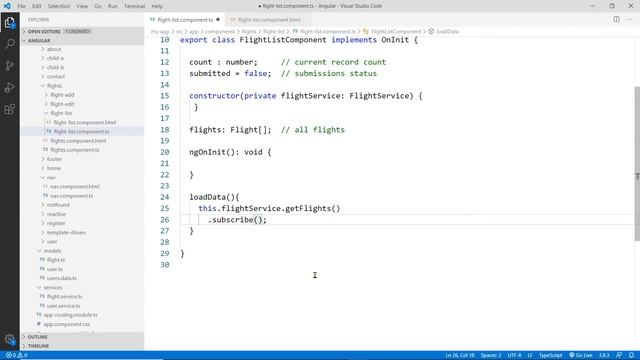The image size is (640, 360).
Task: Select flight-list.component.ts in explorer tree
Action: (81, 131)
